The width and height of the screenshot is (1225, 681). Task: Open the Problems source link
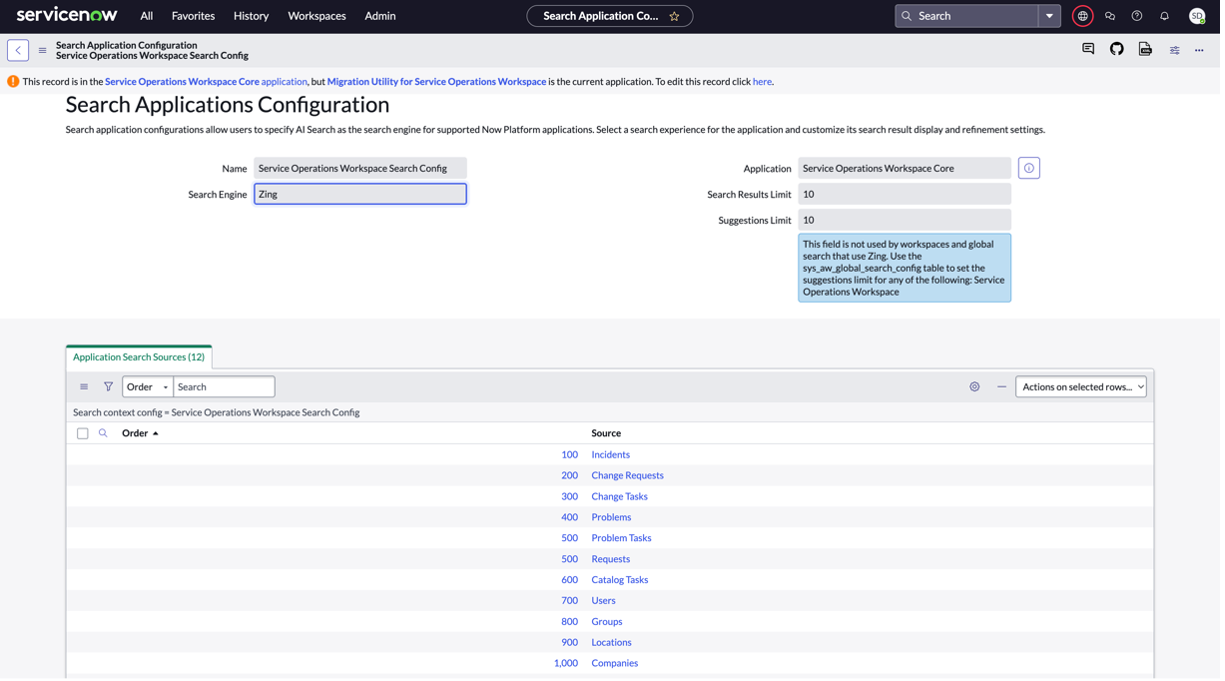pos(614,519)
